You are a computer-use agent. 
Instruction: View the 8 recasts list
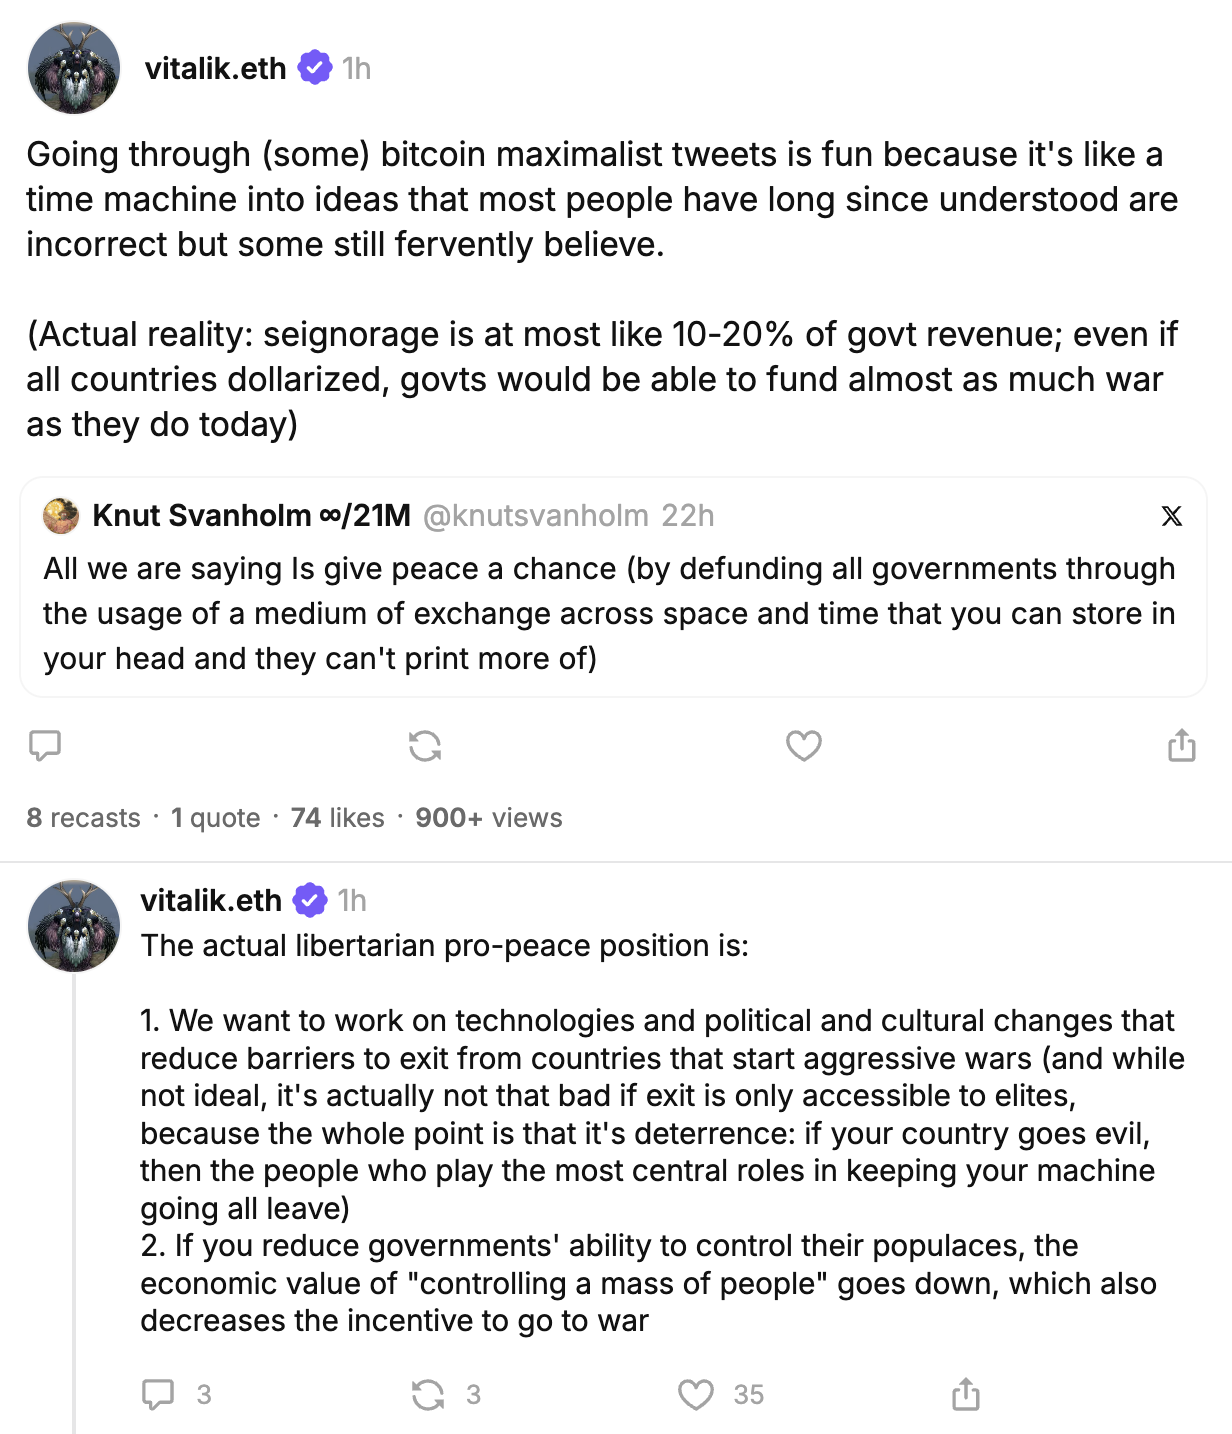click(83, 818)
